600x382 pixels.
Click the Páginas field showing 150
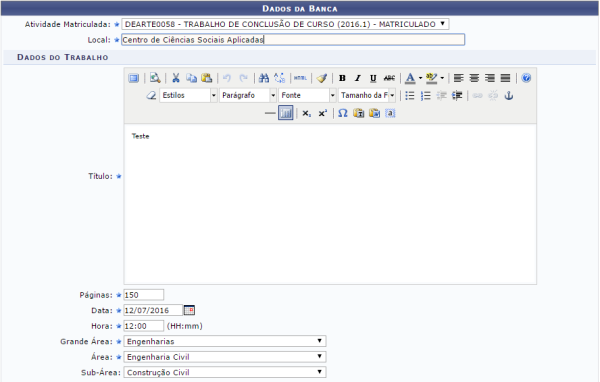pos(143,295)
